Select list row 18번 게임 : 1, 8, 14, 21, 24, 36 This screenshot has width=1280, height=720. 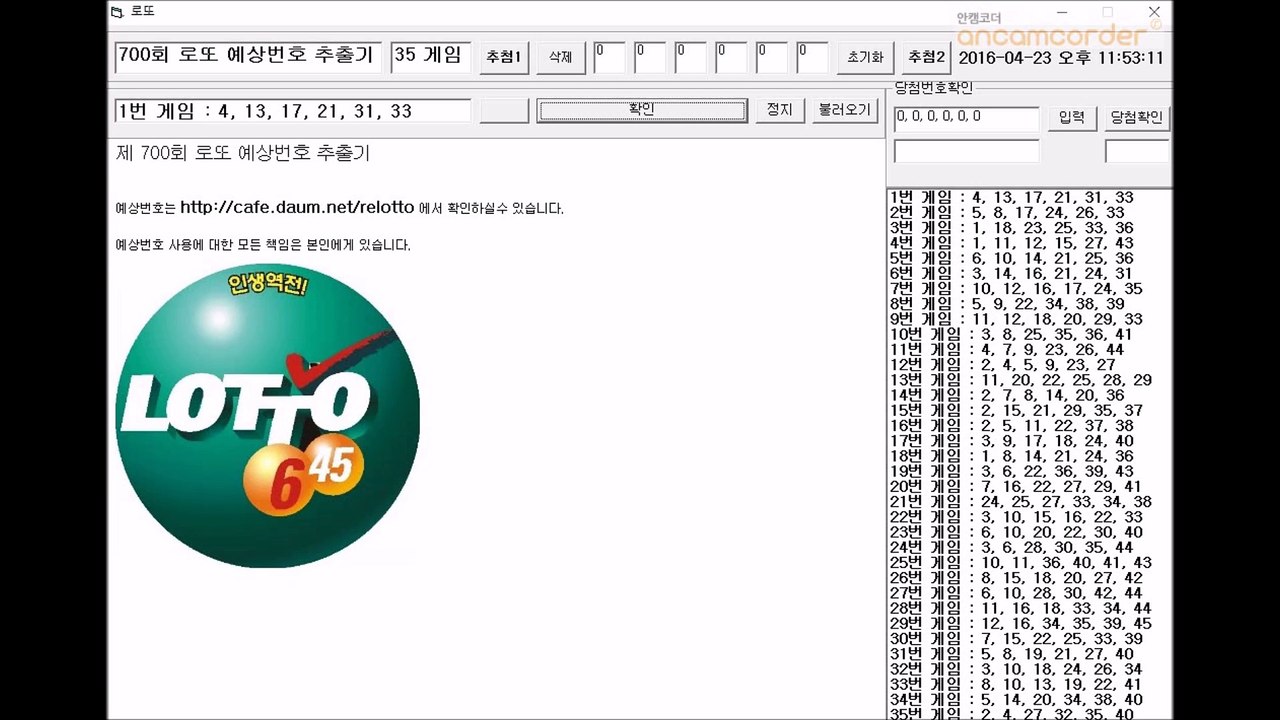[1012, 456]
